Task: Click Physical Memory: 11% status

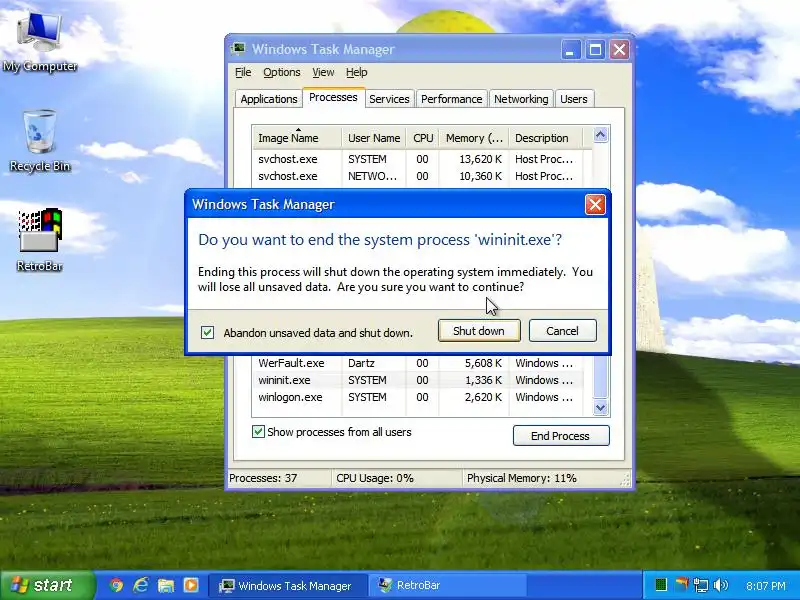Action: coord(521,478)
